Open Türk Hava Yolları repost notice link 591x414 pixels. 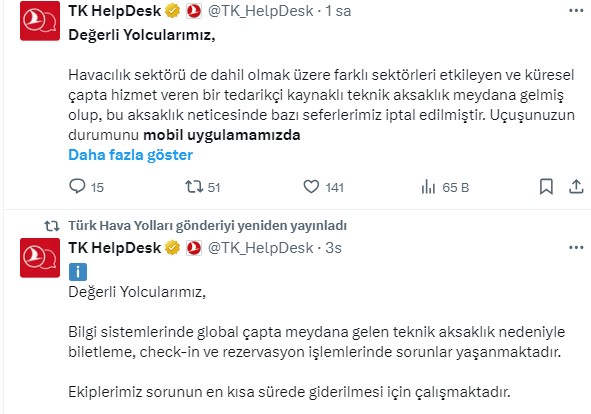point(207,225)
